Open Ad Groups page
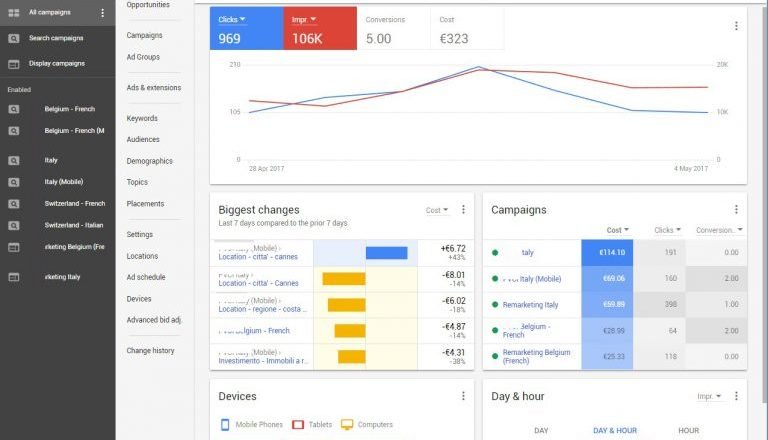 point(143,57)
